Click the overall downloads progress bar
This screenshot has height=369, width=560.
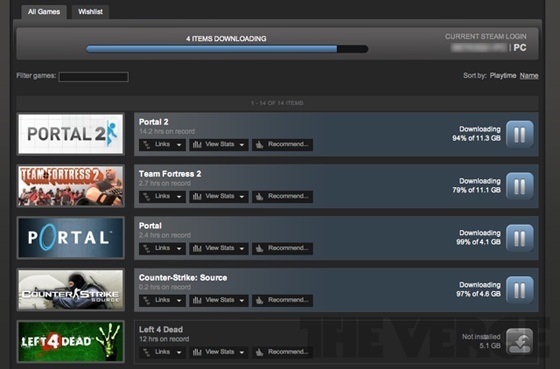pos(227,49)
